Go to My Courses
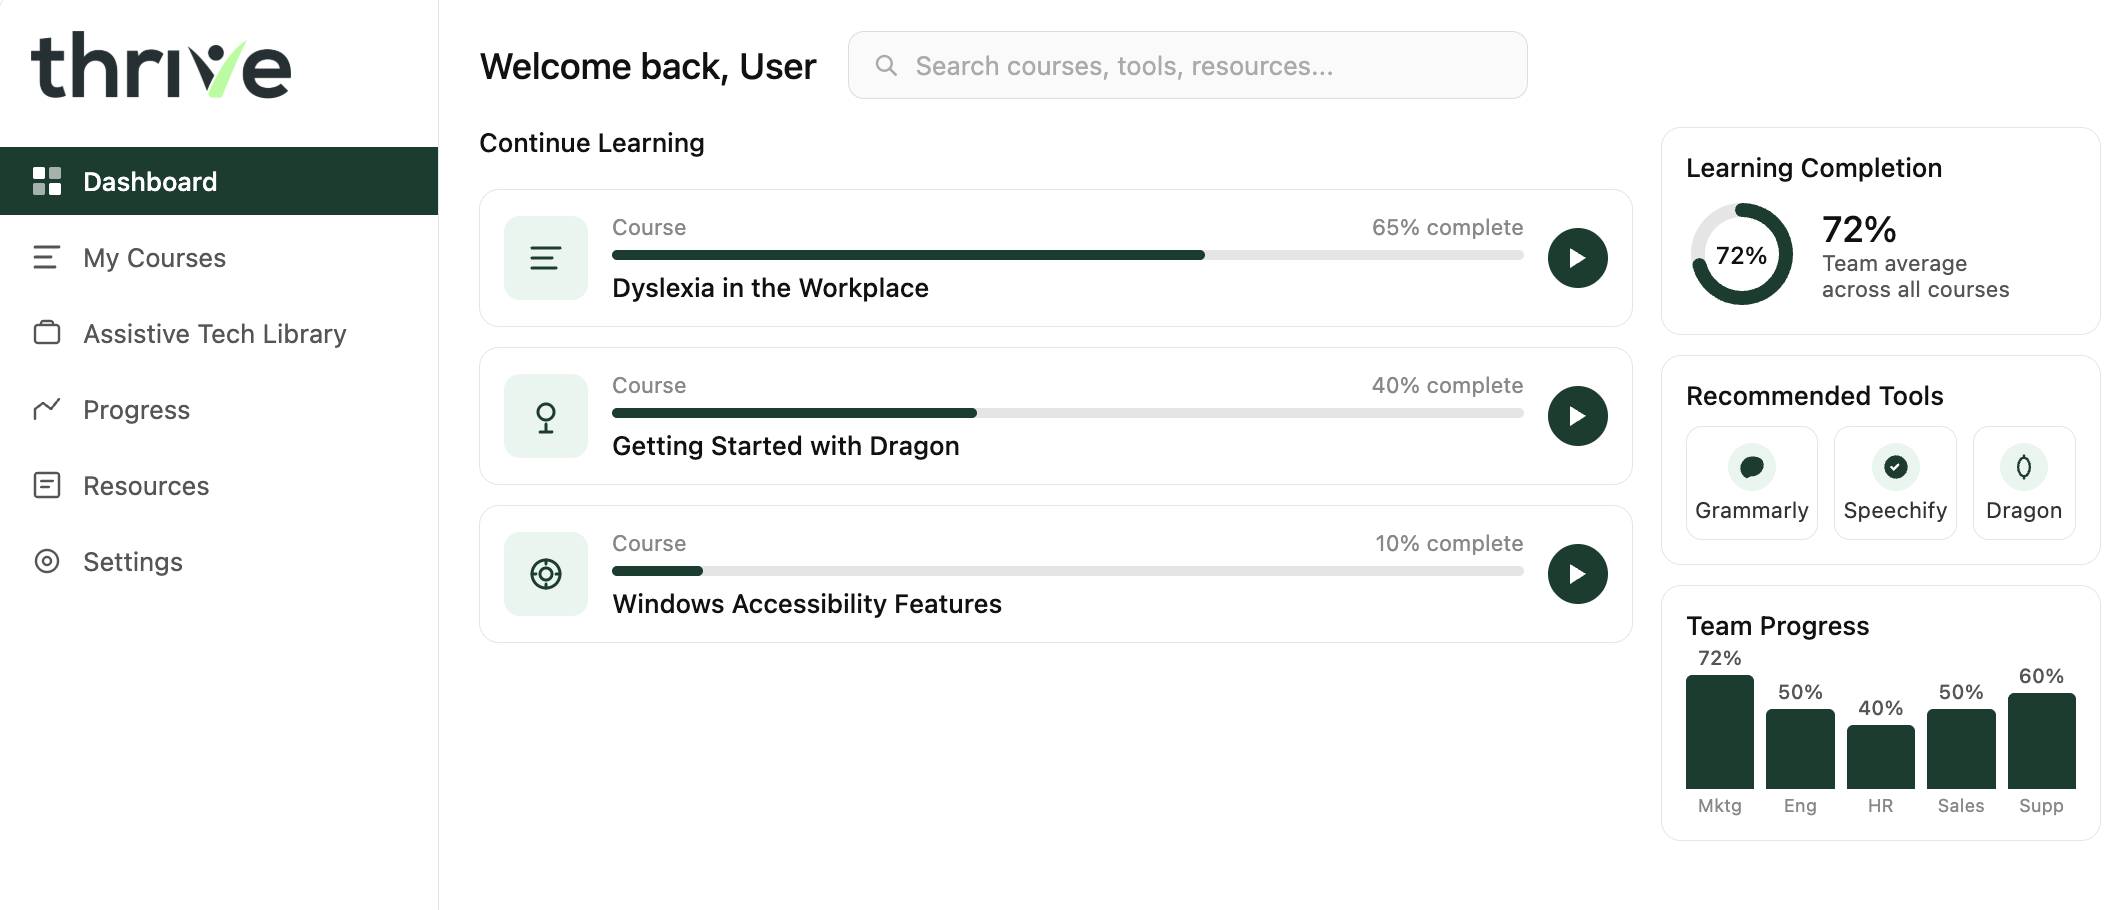 coord(154,258)
